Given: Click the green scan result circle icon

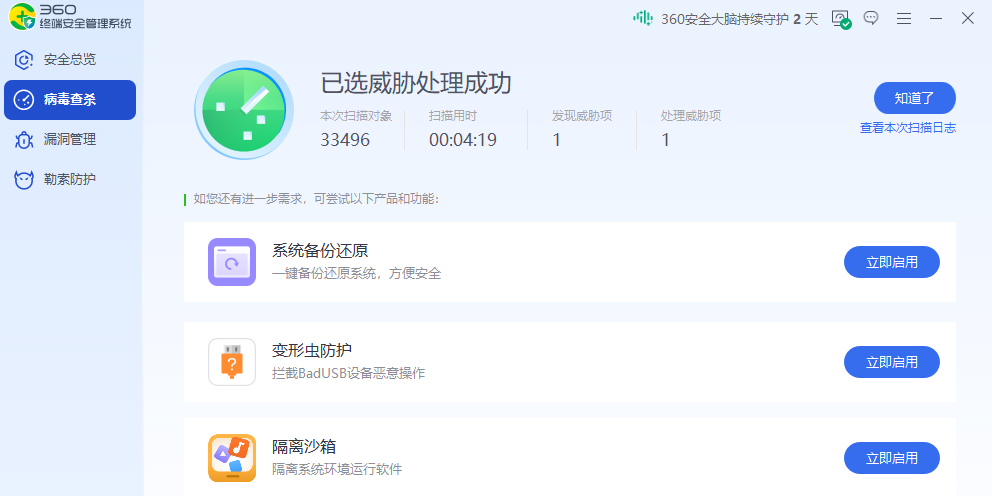Looking at the screenshot, I should pos(243,109).
